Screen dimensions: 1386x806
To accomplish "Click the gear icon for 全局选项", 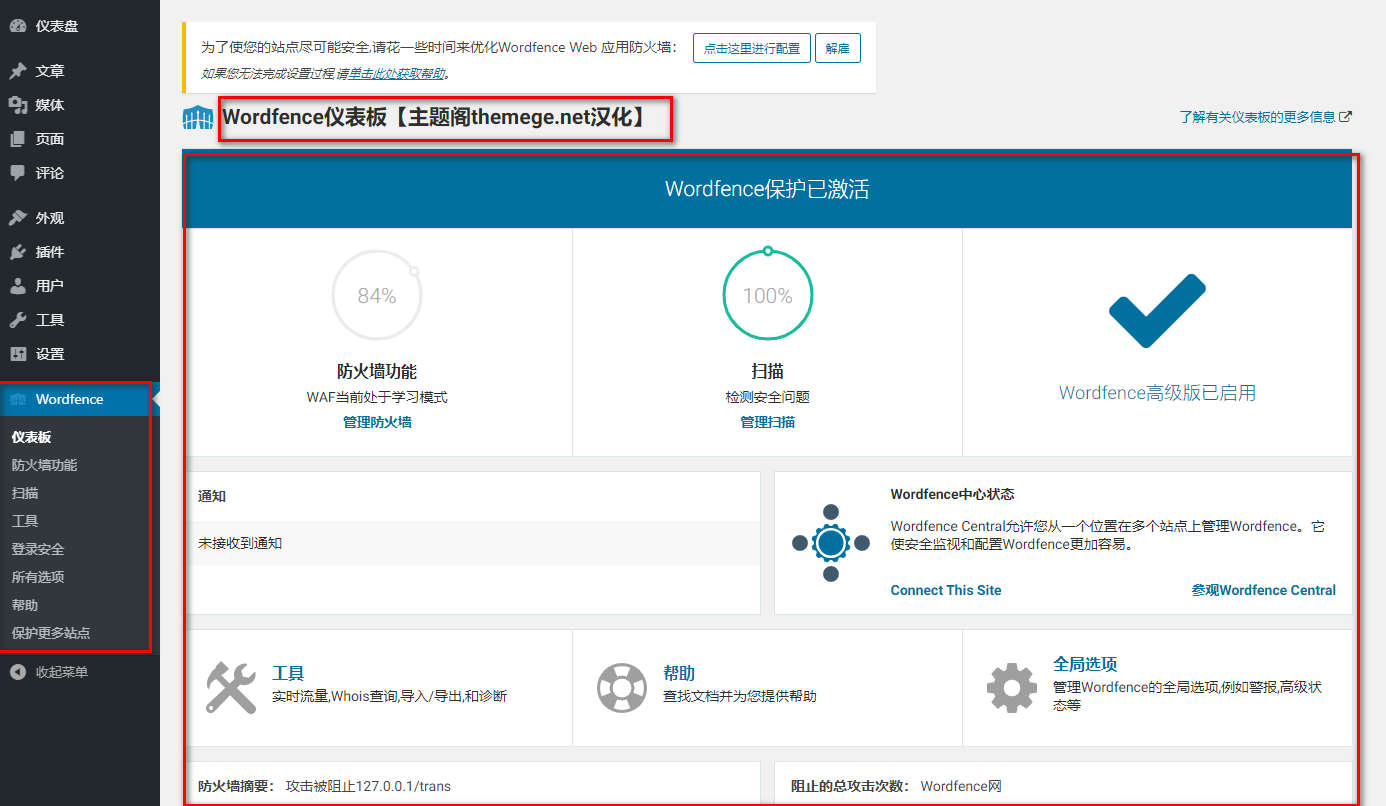I will (x=1012, y=687).
